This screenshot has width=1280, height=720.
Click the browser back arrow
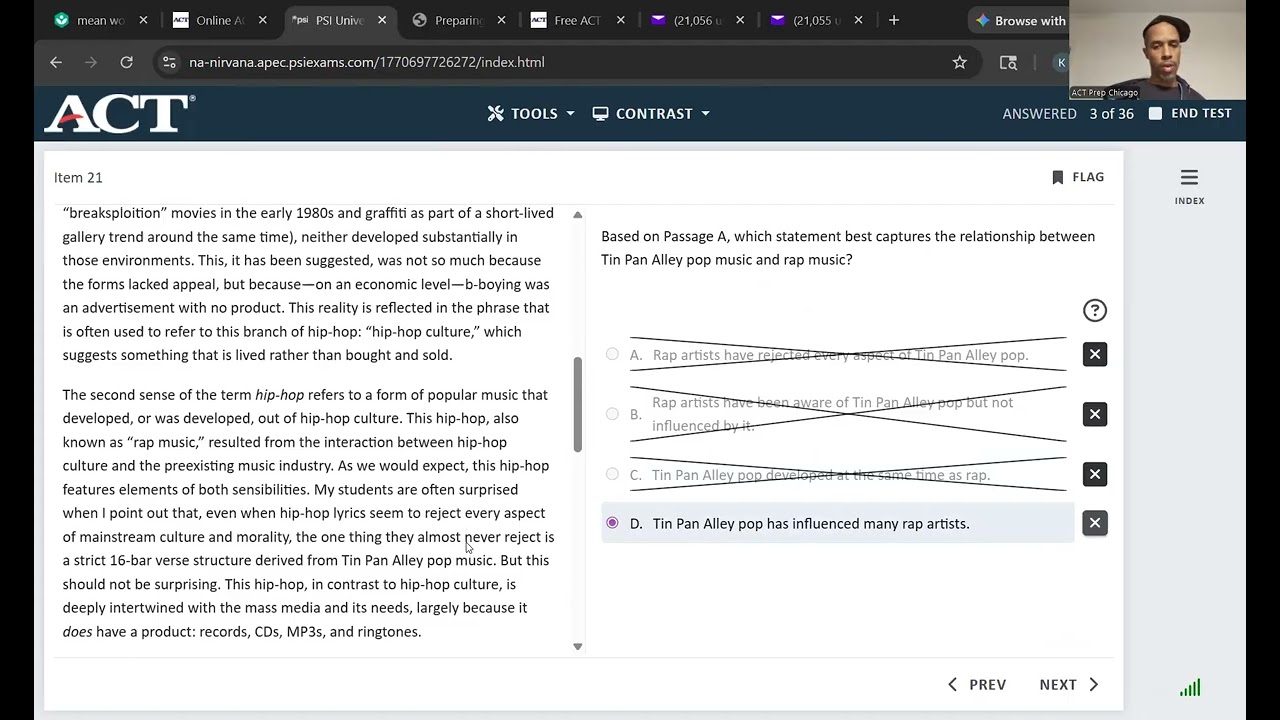click(56, 62)
